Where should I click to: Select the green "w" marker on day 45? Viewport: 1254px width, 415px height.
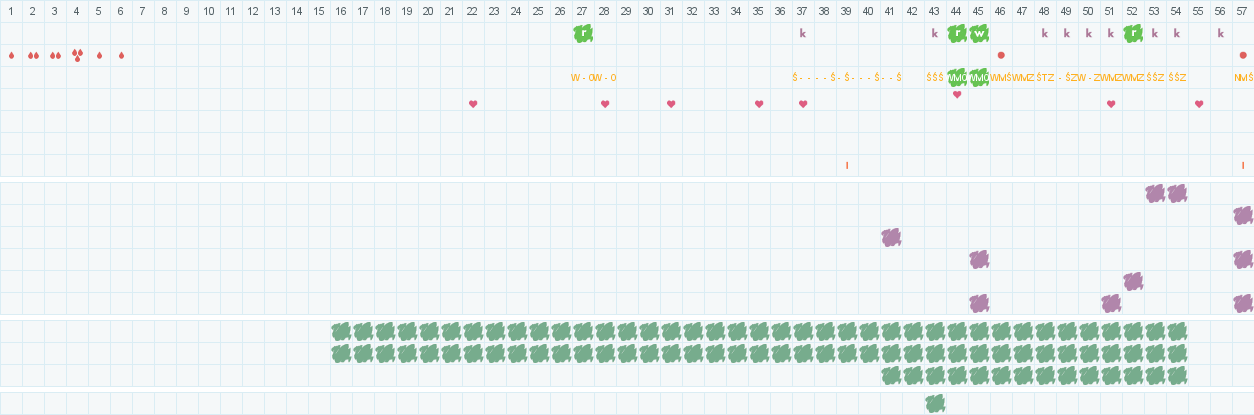click(x=979, y=33)
